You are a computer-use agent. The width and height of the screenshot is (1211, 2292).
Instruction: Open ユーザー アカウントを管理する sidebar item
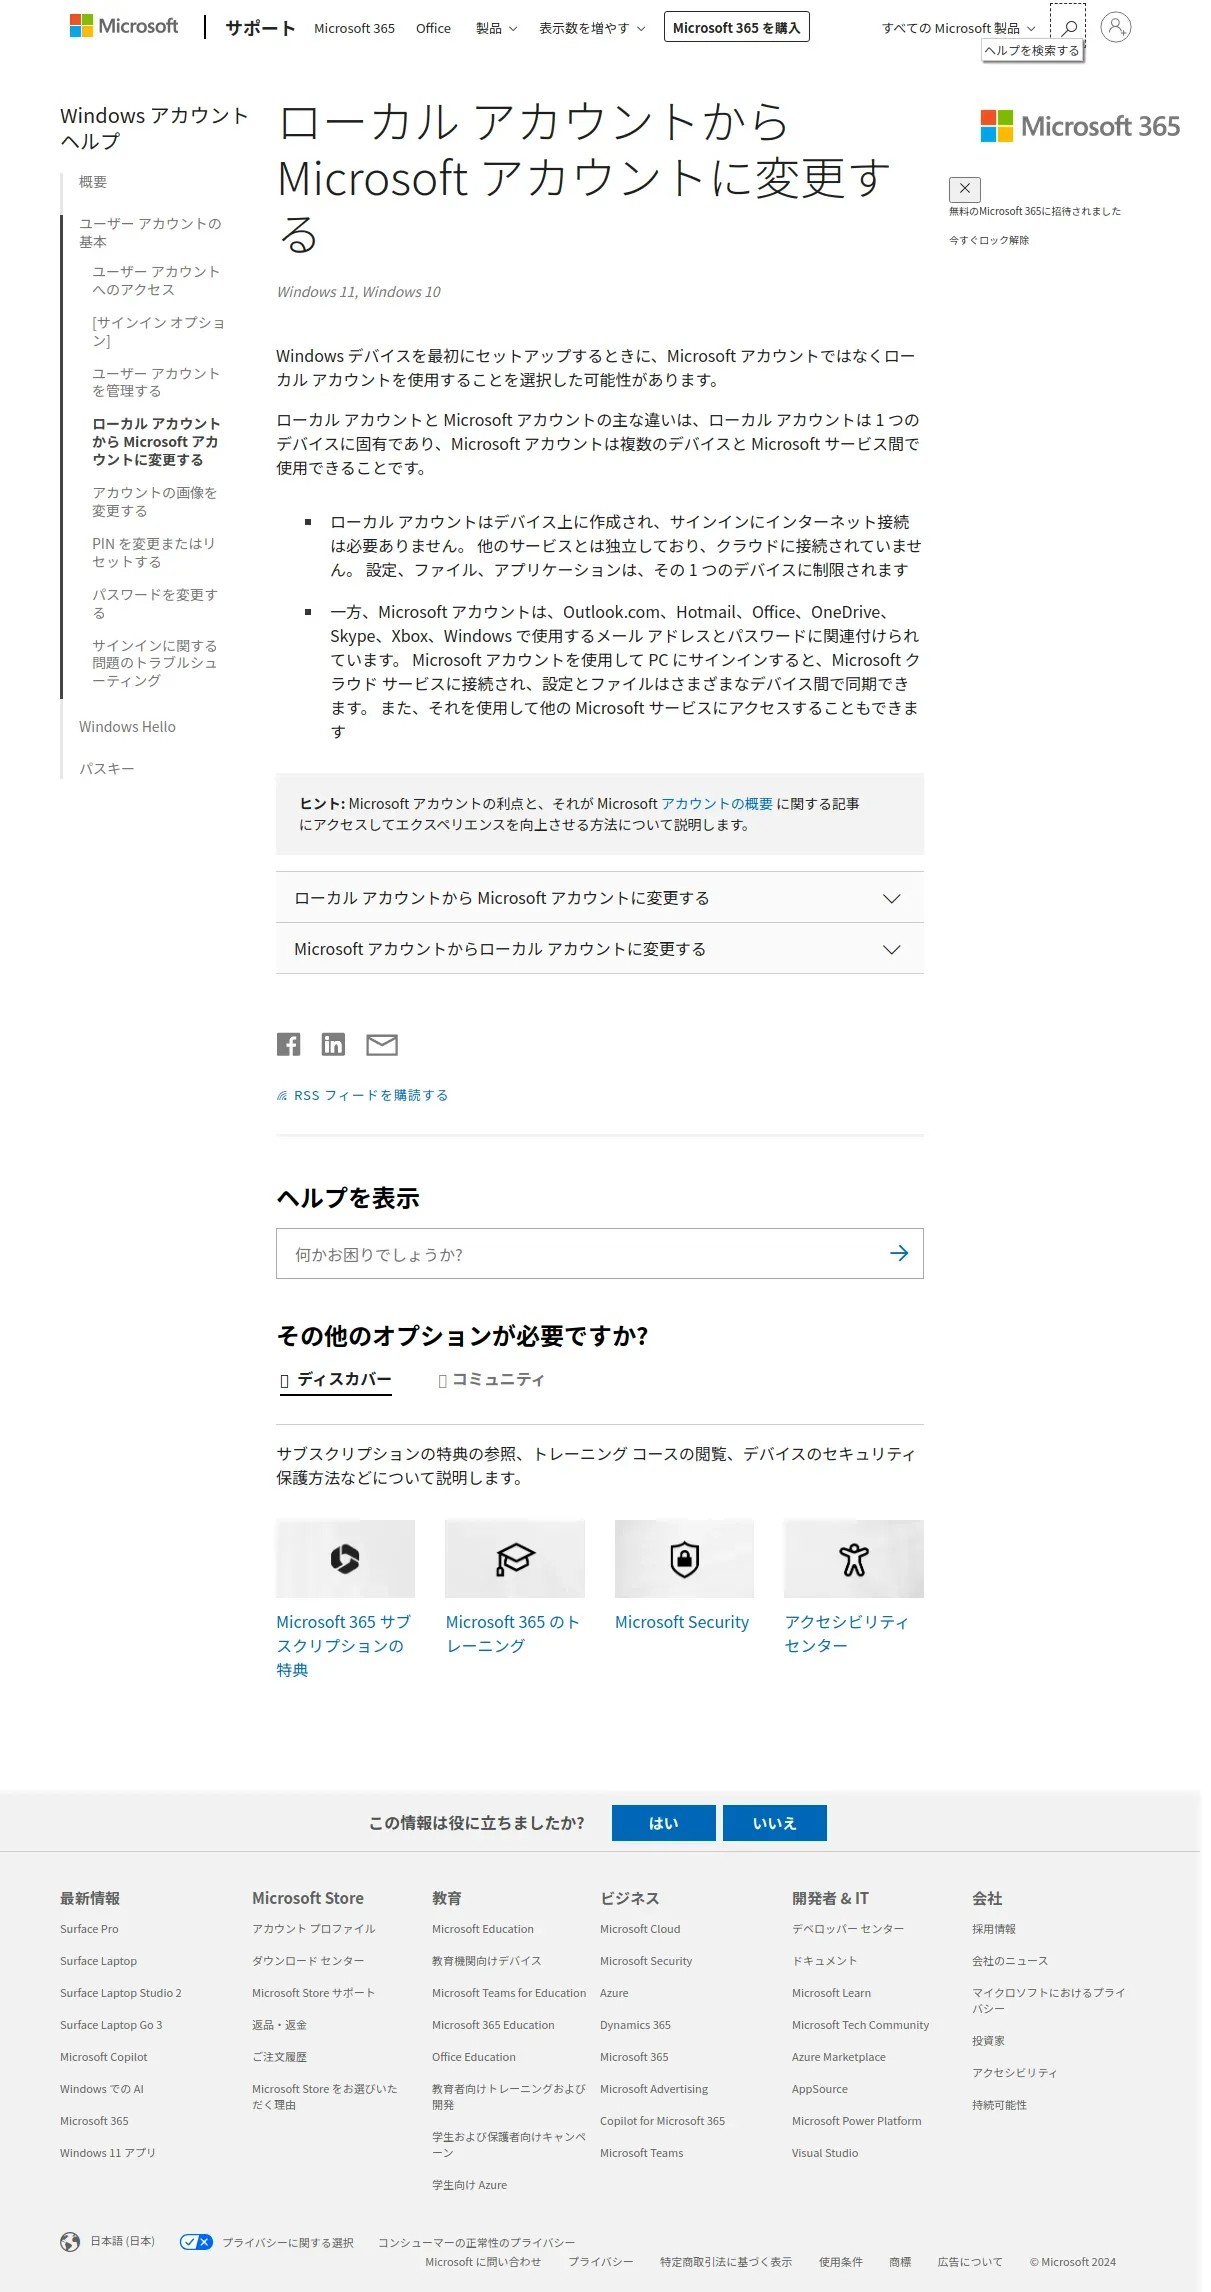(156, 383)
